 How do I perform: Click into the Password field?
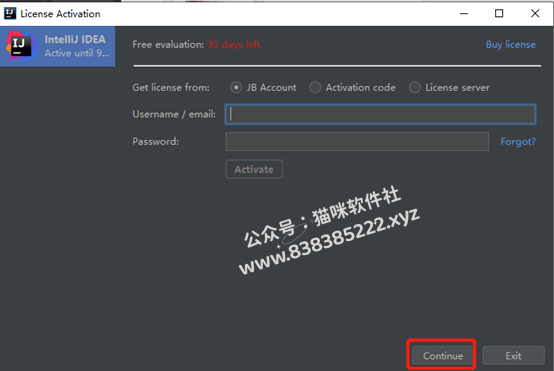(357, 142)
